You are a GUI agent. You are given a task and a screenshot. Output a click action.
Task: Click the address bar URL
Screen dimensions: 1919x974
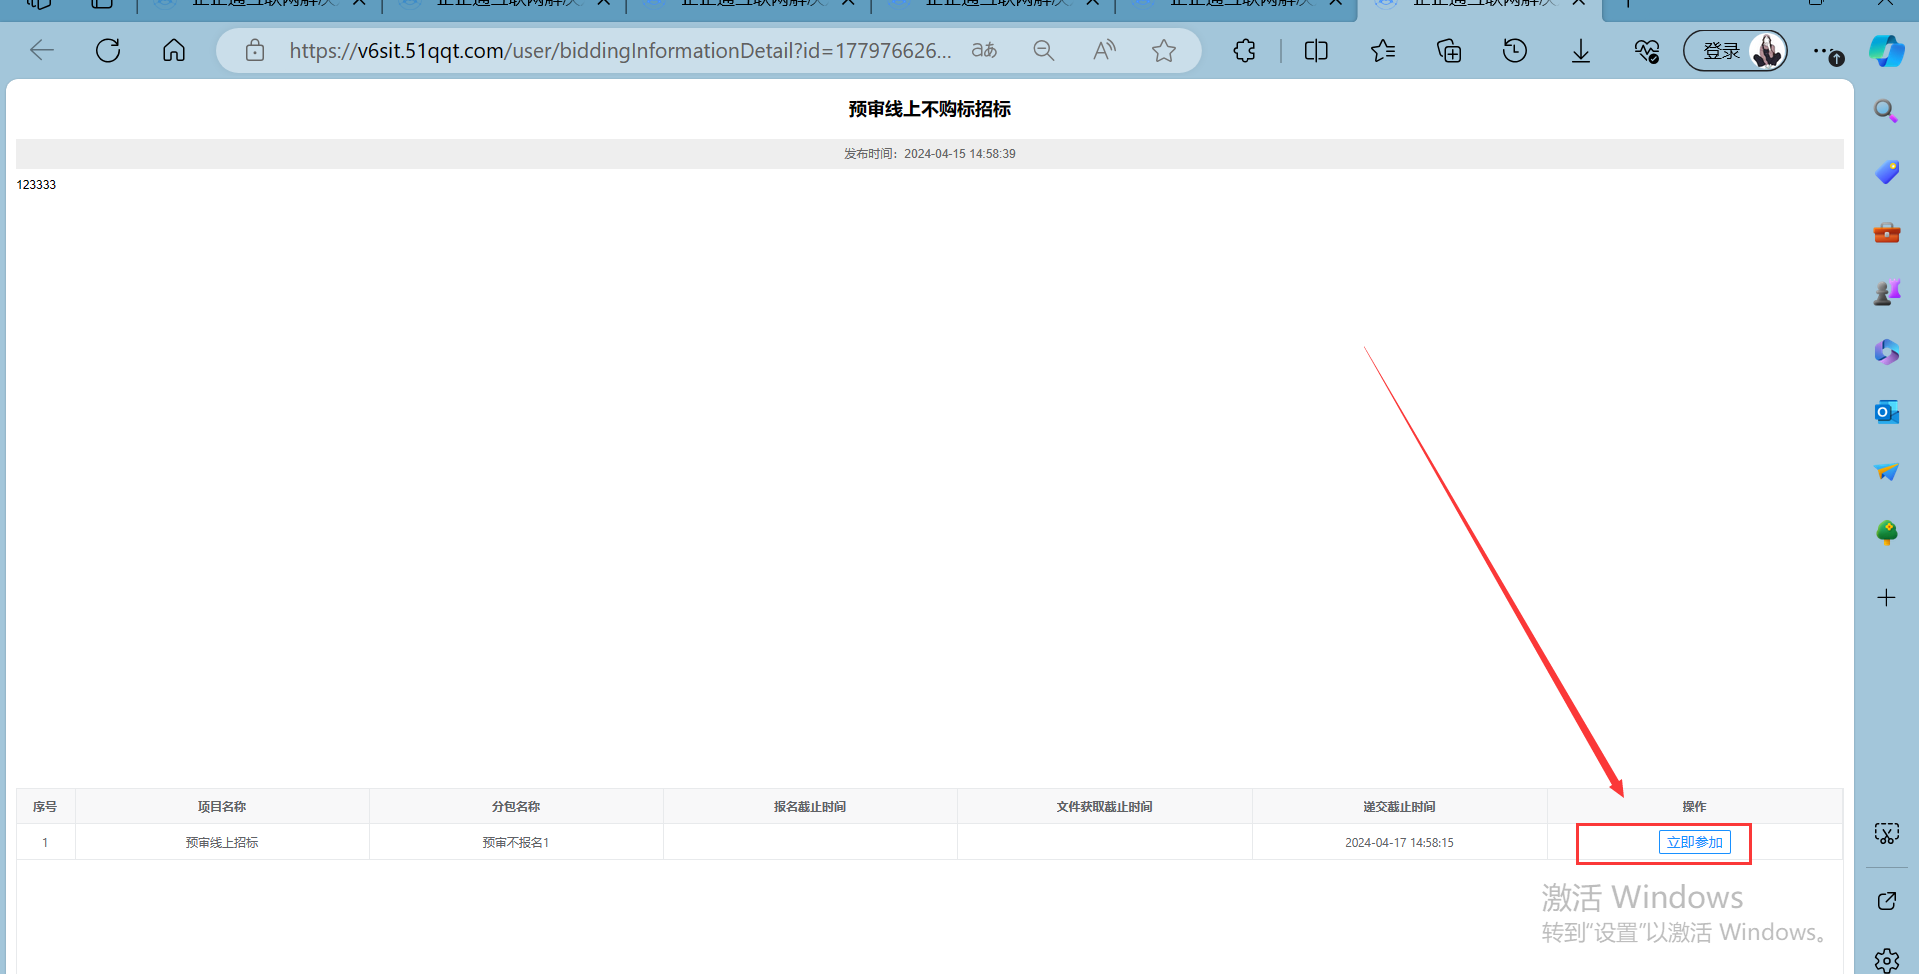click(620, 50)
